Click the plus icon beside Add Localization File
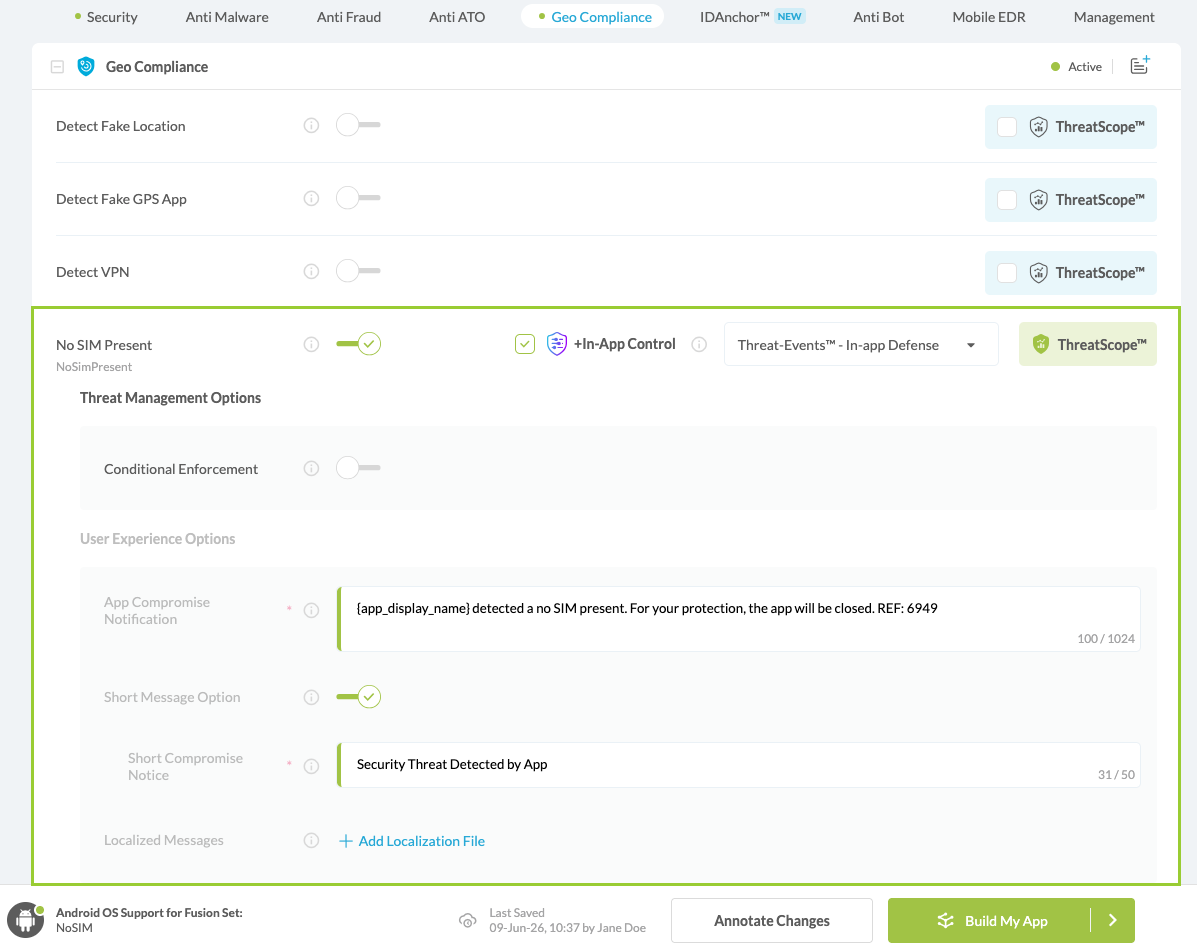1197x952 pixels. pos(346,841)
